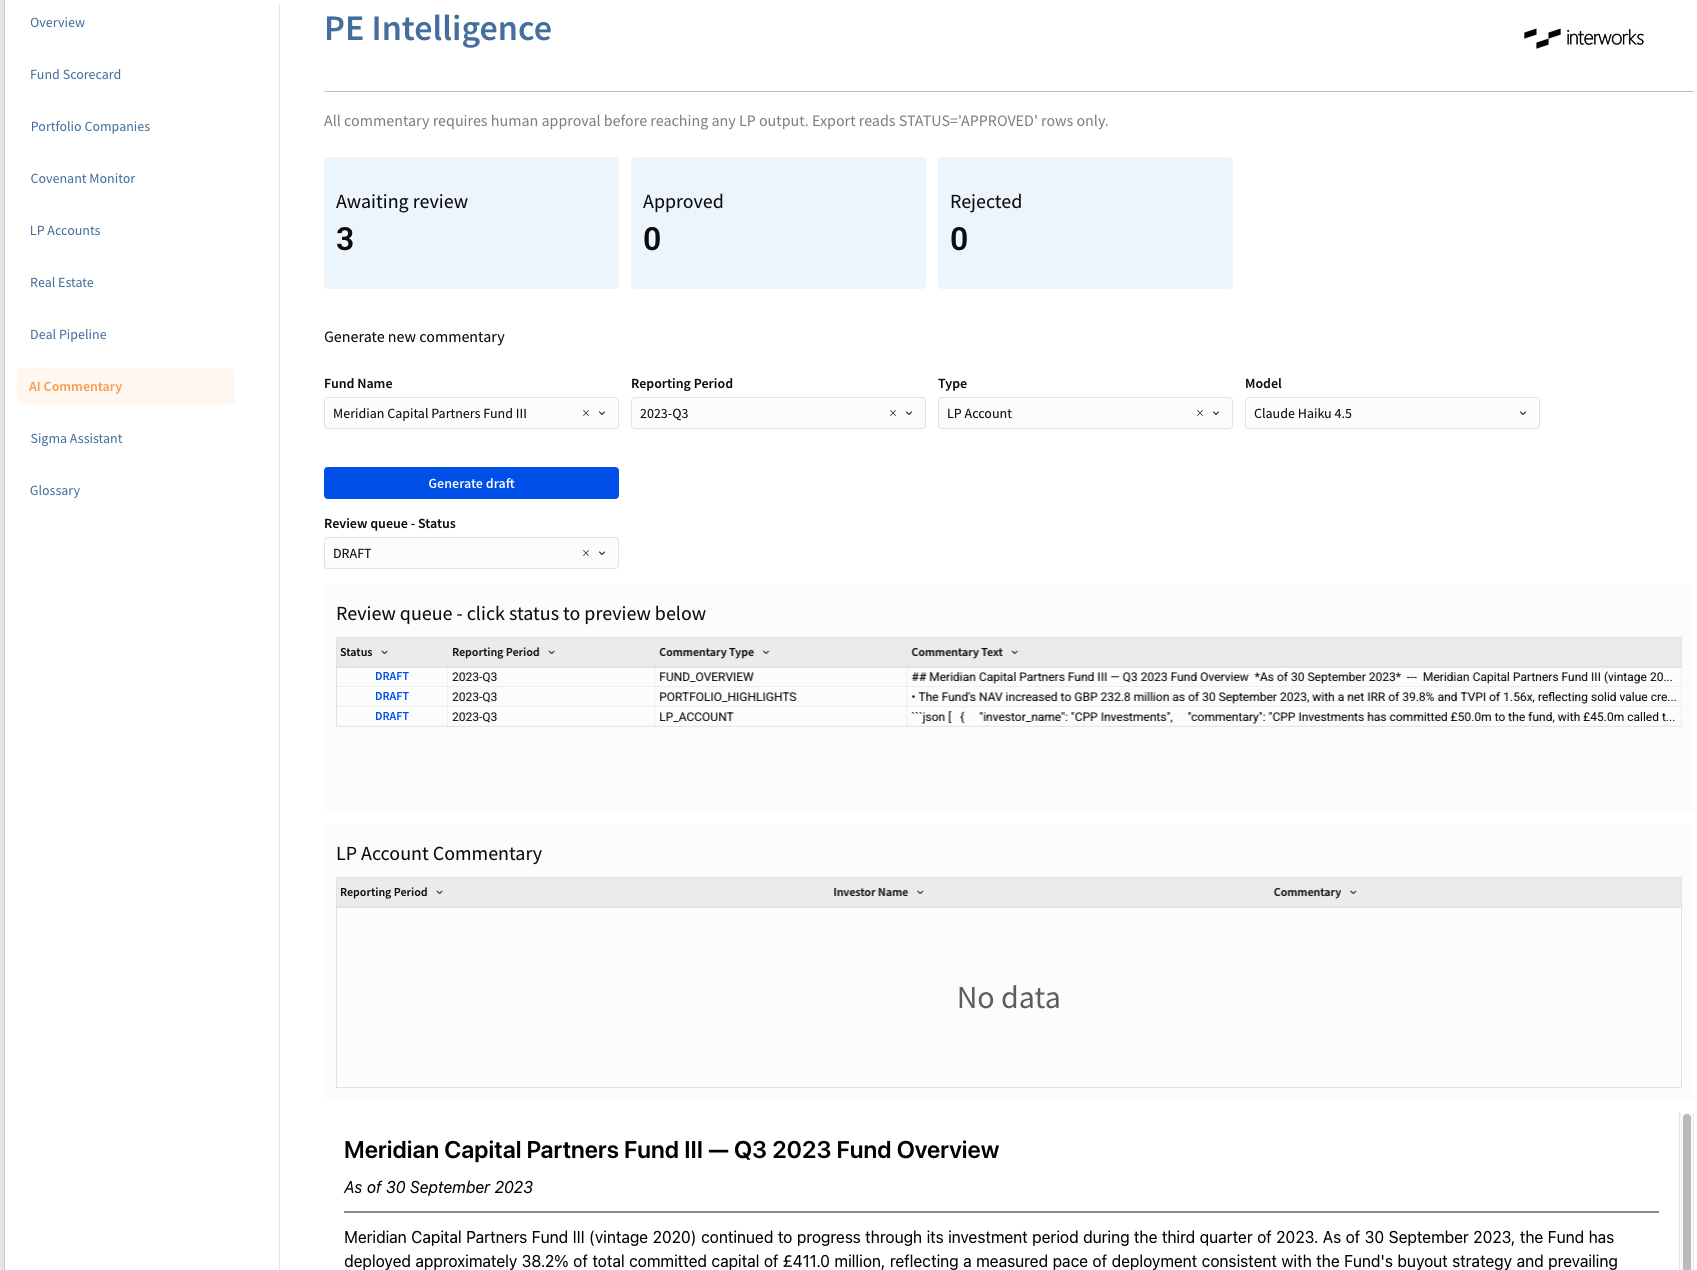
Task: Click the Approved count card
Action: 778,223
